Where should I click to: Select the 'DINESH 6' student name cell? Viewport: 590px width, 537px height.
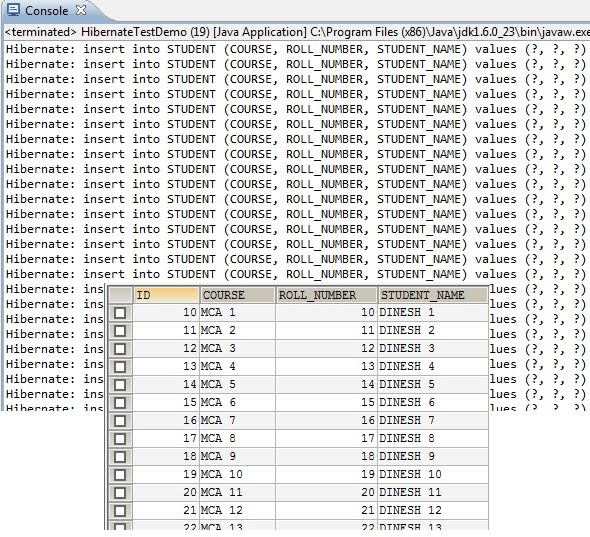click(433, 403)
